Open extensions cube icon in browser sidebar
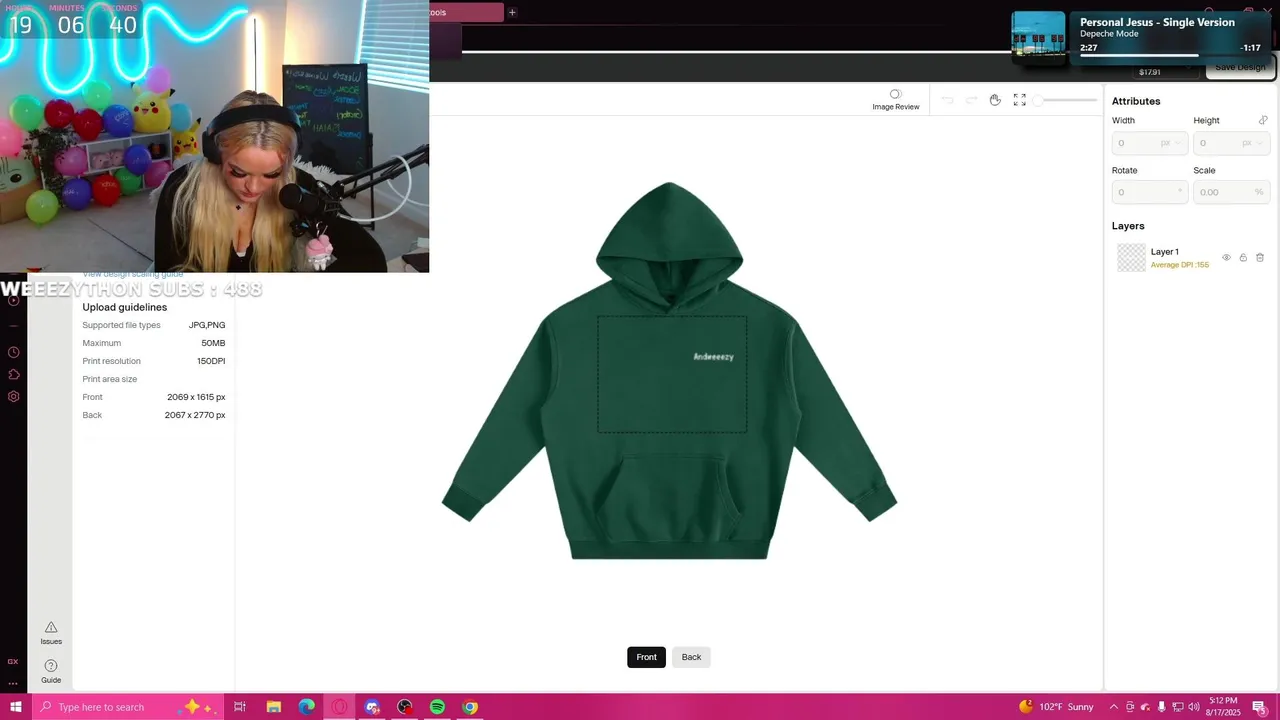 13,374
